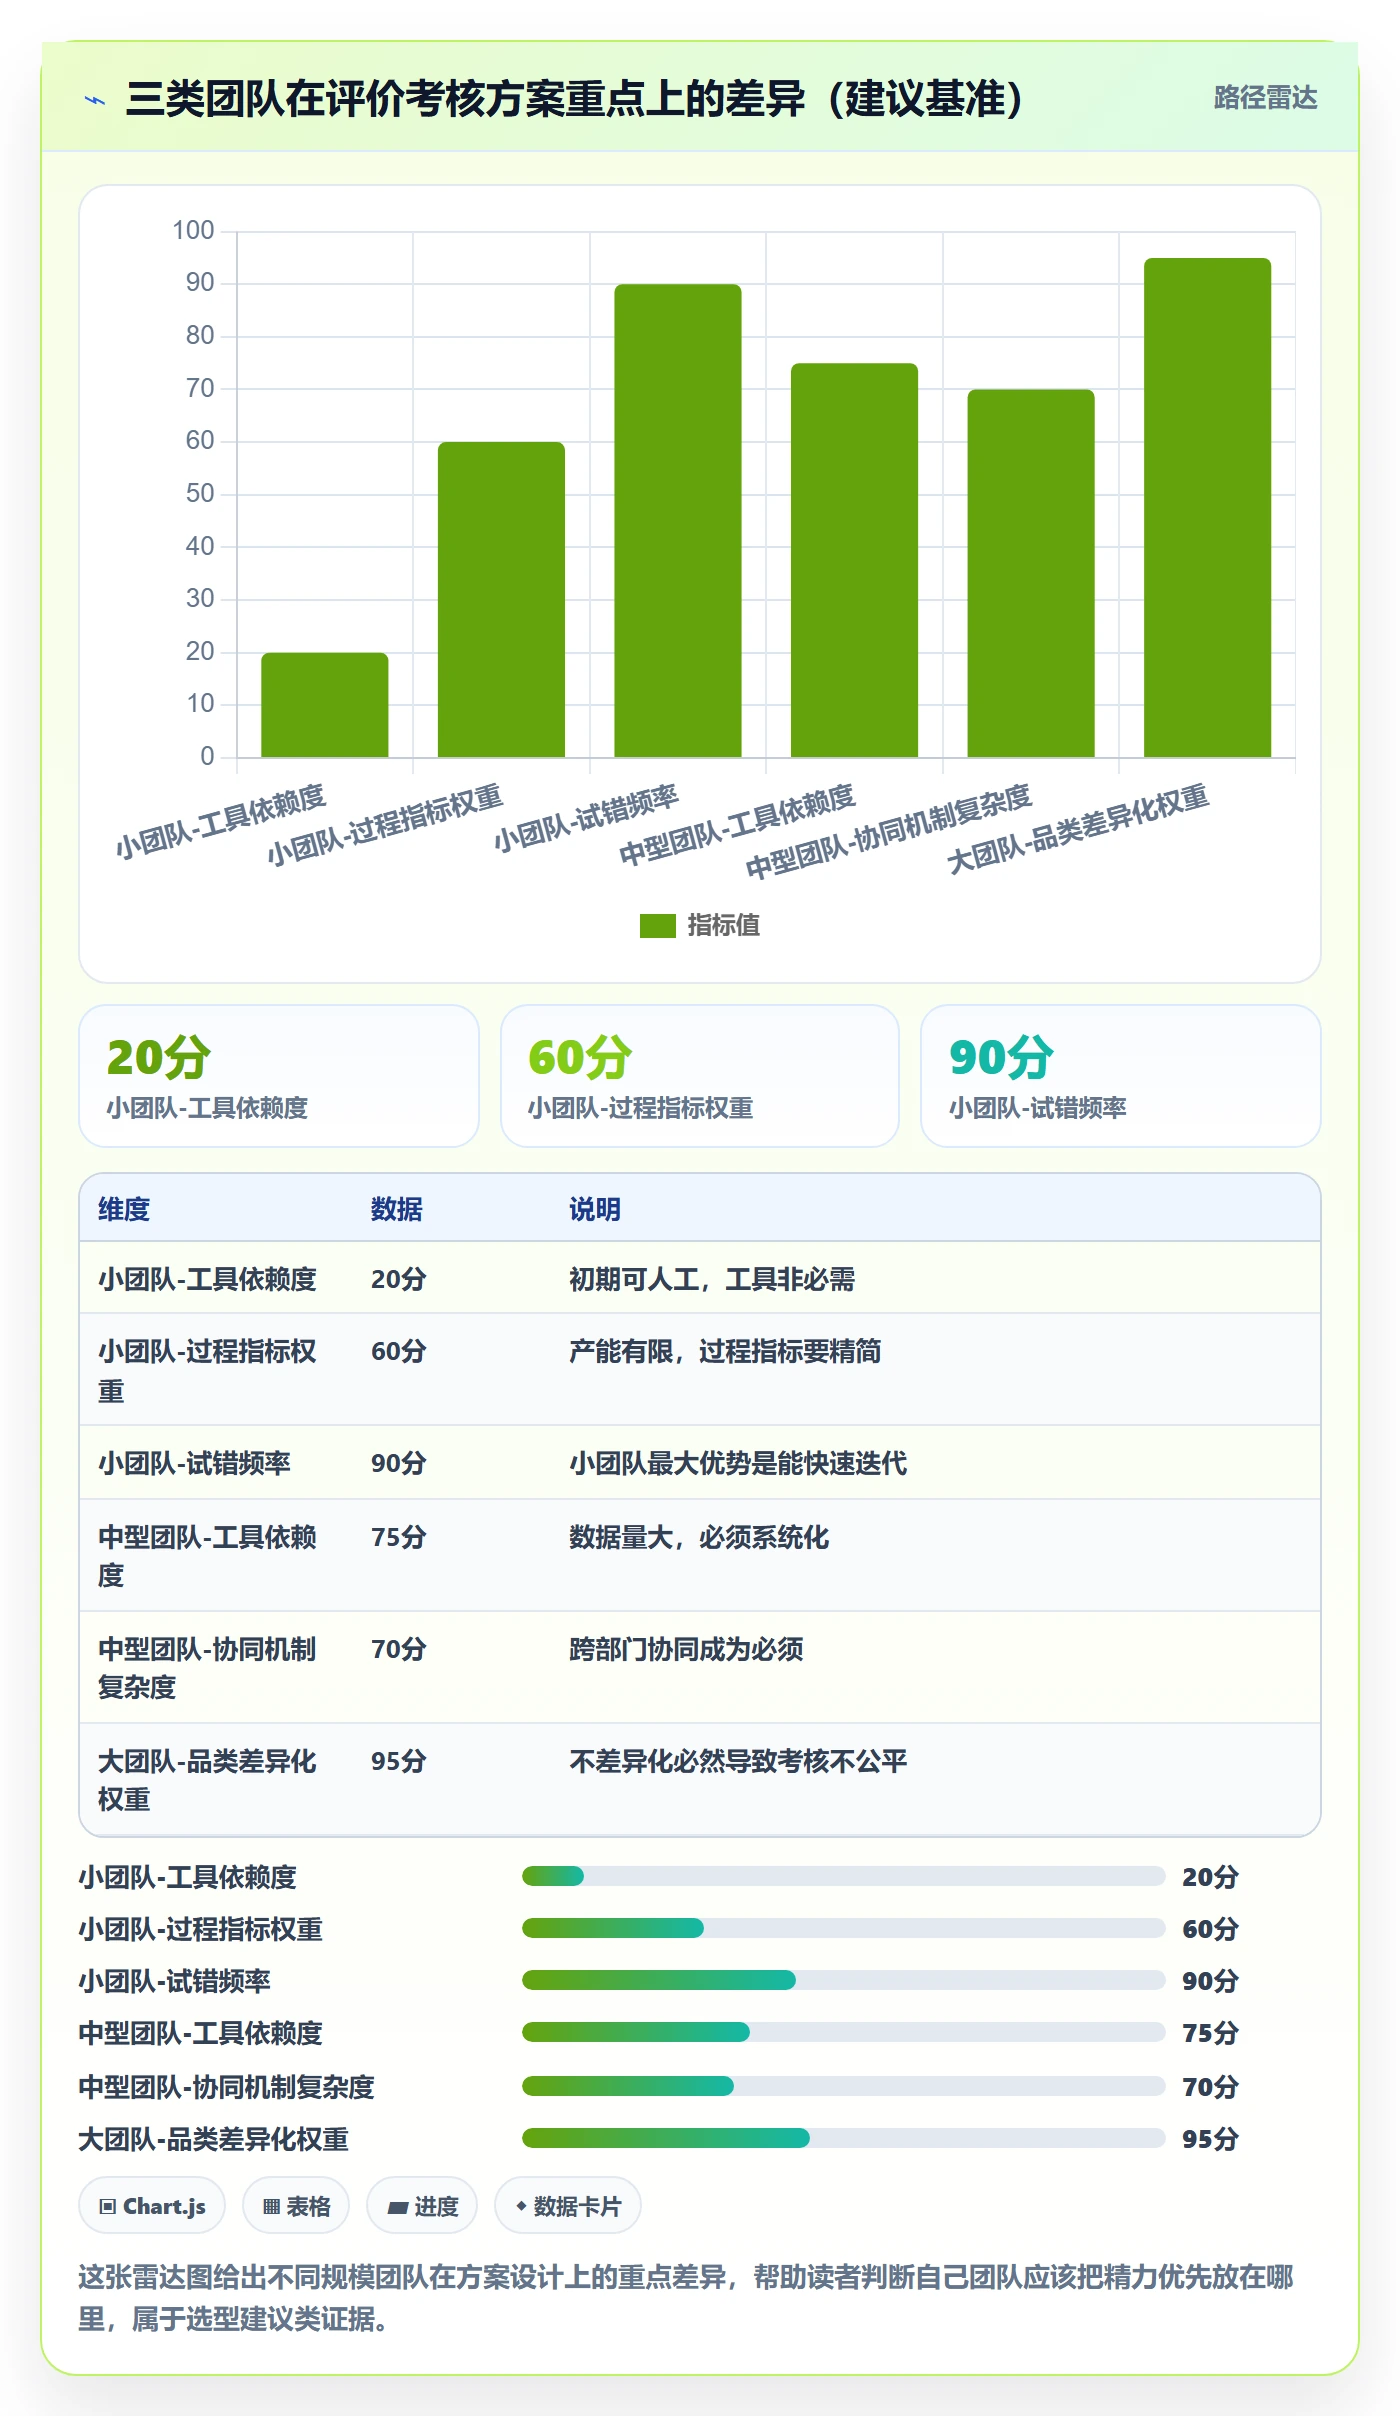Click the 95分 value in table
Image resolution: width=1400 pixels, height=2416 pixels.
398,1761
